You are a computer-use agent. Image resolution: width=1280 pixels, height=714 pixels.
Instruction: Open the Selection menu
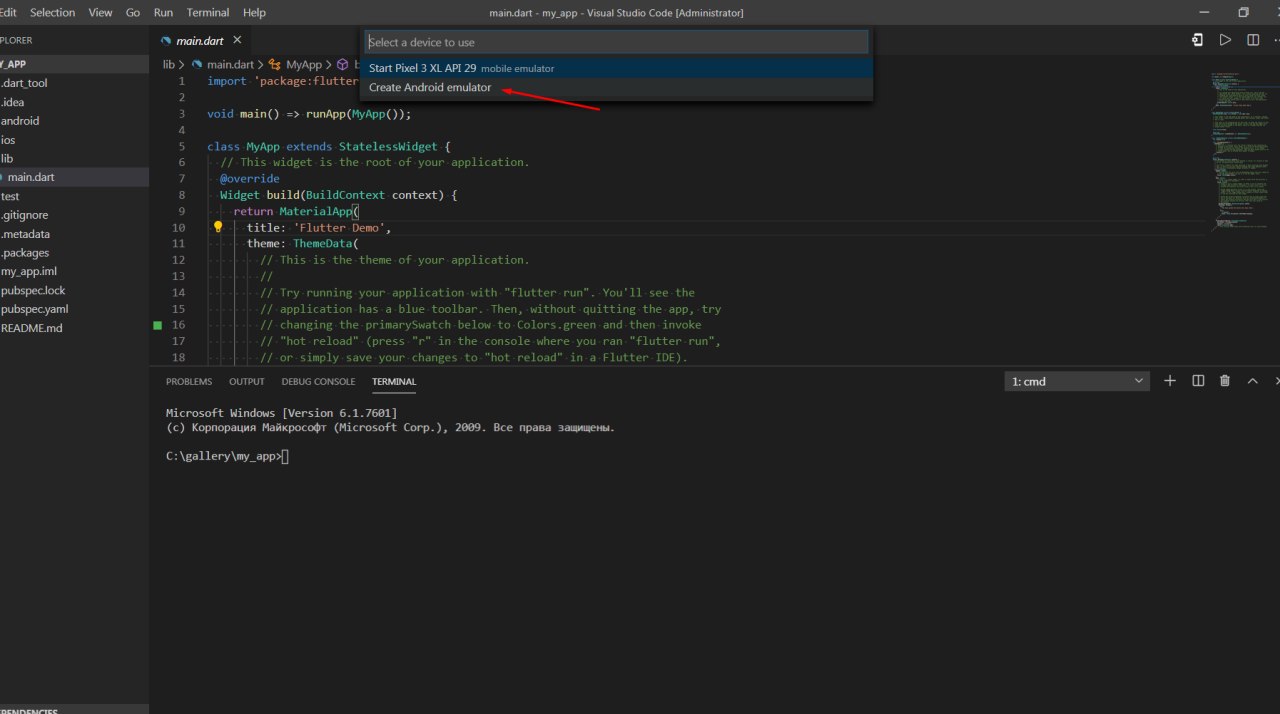point(52,12)
